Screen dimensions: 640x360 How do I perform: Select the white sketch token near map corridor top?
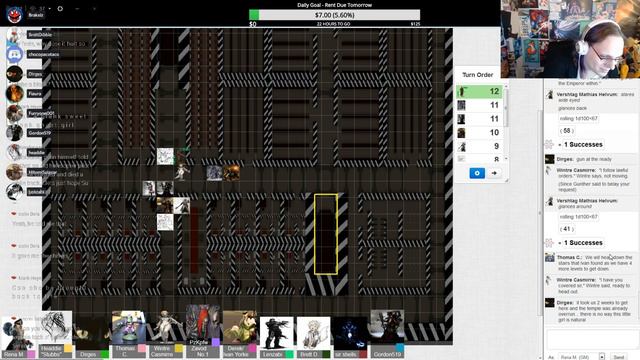(165, 156)
